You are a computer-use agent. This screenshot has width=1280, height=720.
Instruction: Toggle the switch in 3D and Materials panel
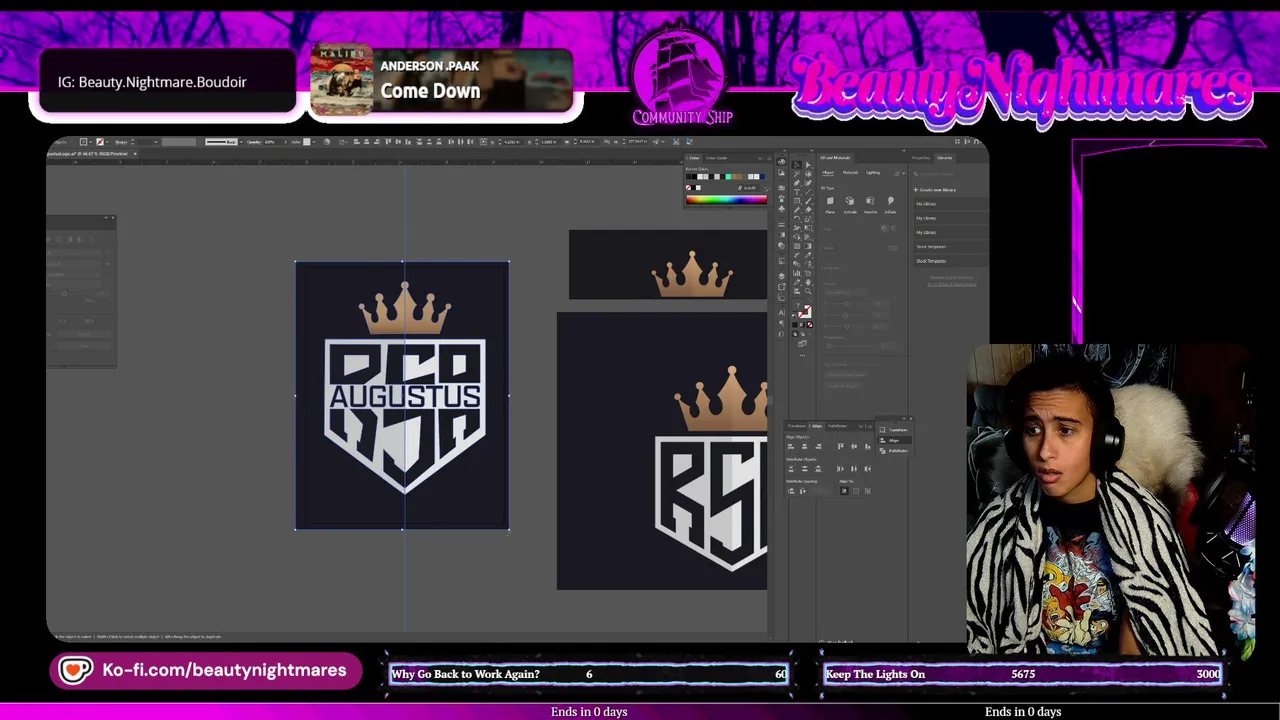click(x=893, y=248)
